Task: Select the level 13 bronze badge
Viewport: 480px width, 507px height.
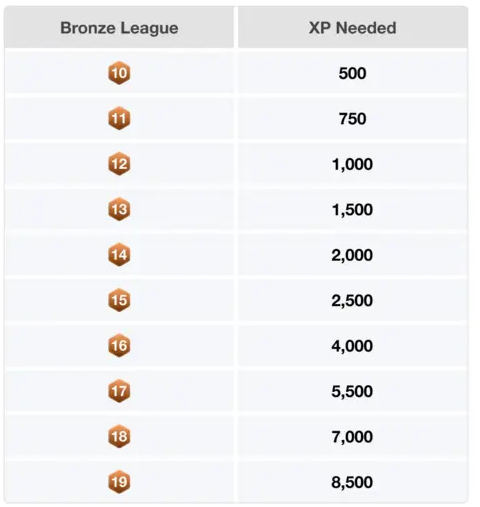Action: pos(119,209)
